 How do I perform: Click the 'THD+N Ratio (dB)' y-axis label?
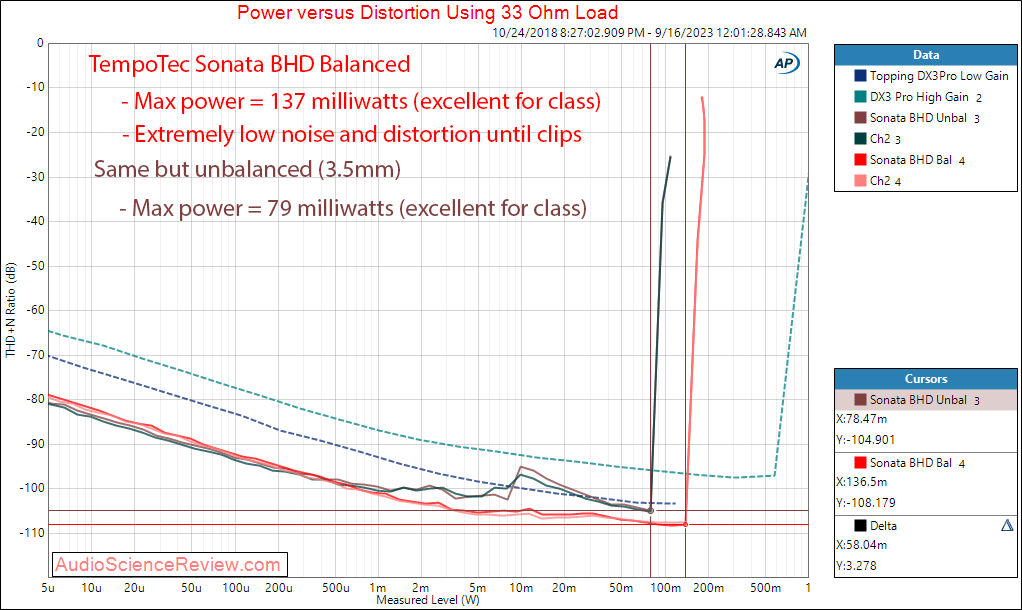[x=10, y=310]
